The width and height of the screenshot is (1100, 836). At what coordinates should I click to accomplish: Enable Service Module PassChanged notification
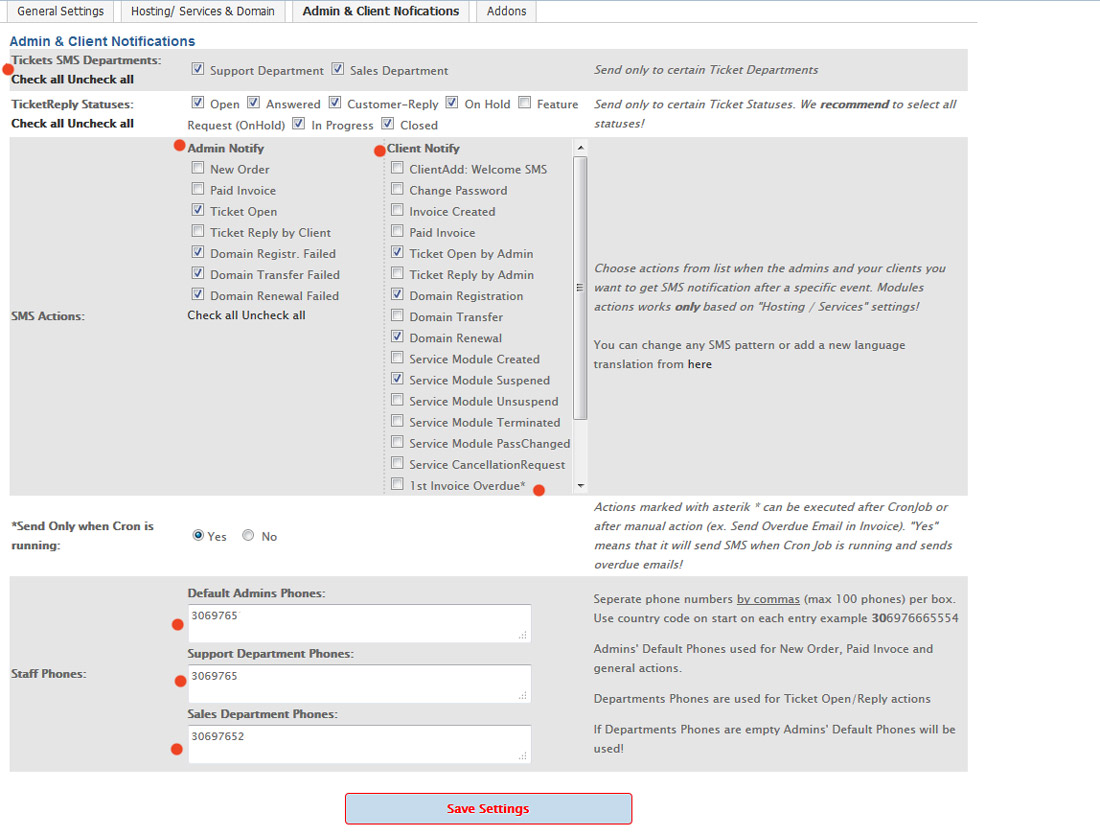(x=398, y=442)
